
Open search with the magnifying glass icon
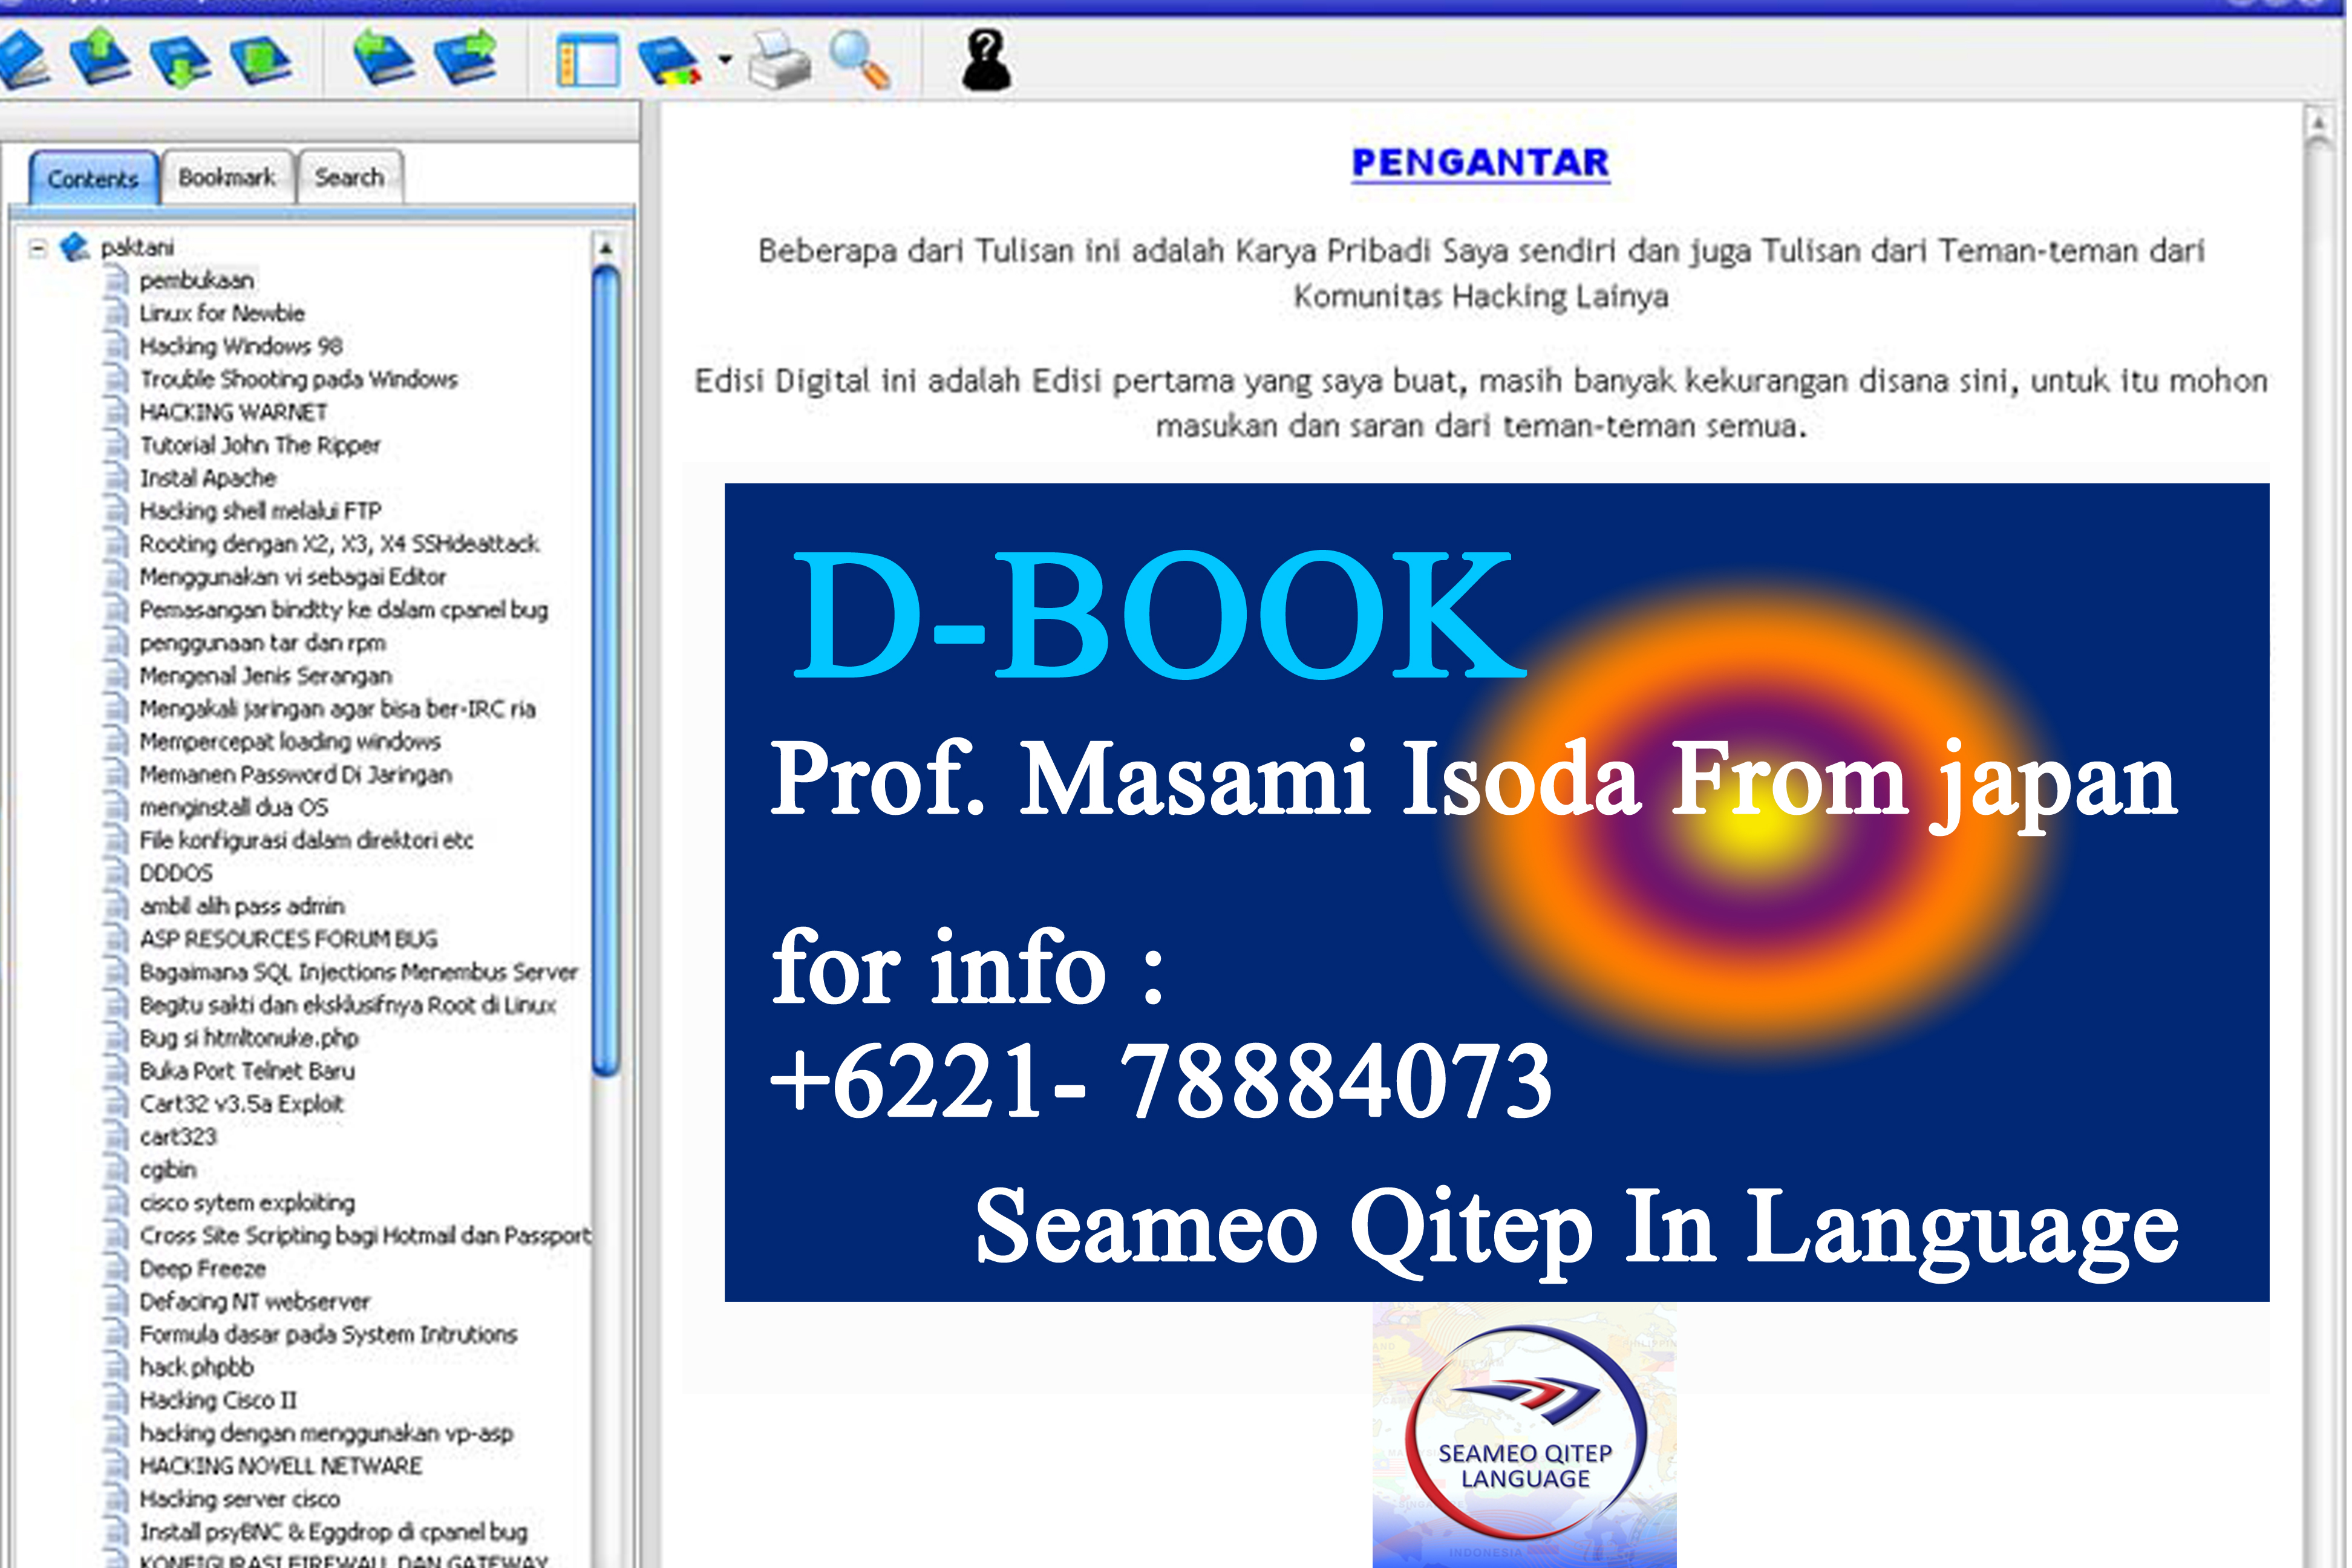click(x=860, y=60)
